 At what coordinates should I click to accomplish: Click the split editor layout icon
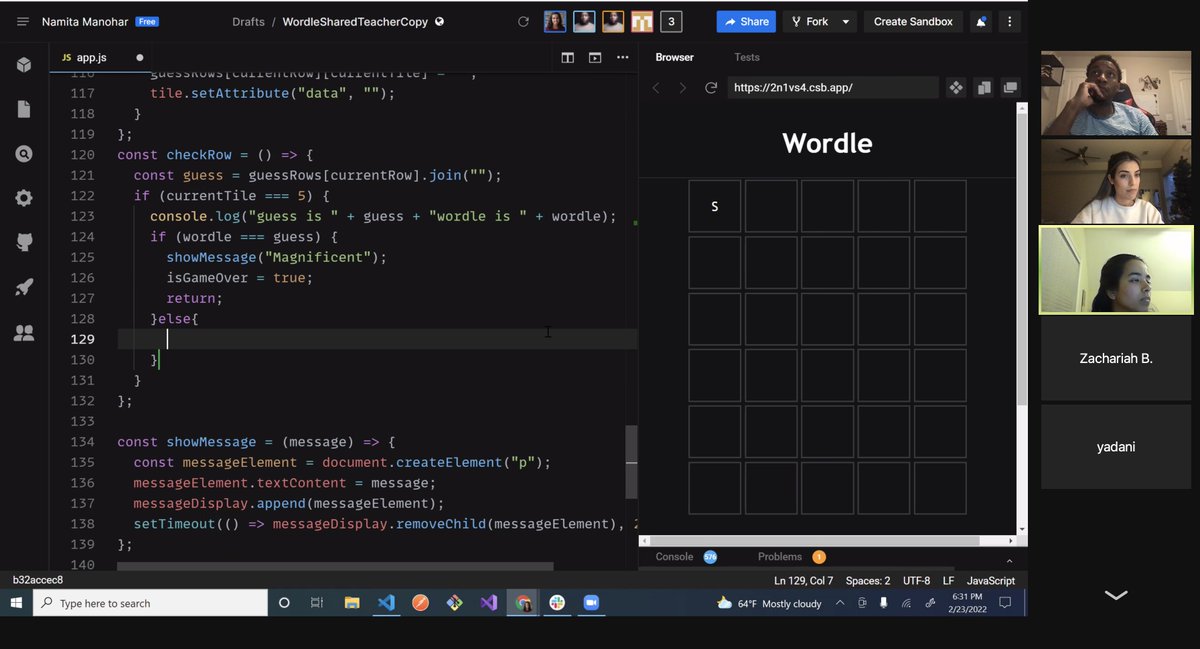click(x=567, y=58)
